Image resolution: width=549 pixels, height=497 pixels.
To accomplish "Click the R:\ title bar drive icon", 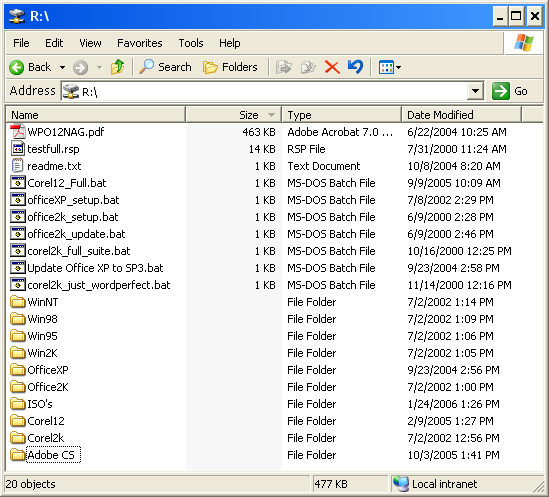I will [16, 16].
